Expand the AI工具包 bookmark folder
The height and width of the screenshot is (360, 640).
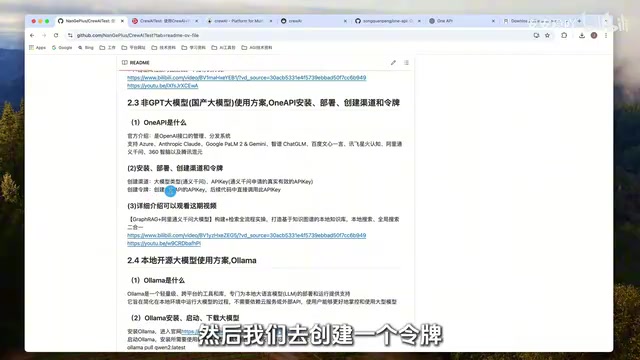[224, 48]
